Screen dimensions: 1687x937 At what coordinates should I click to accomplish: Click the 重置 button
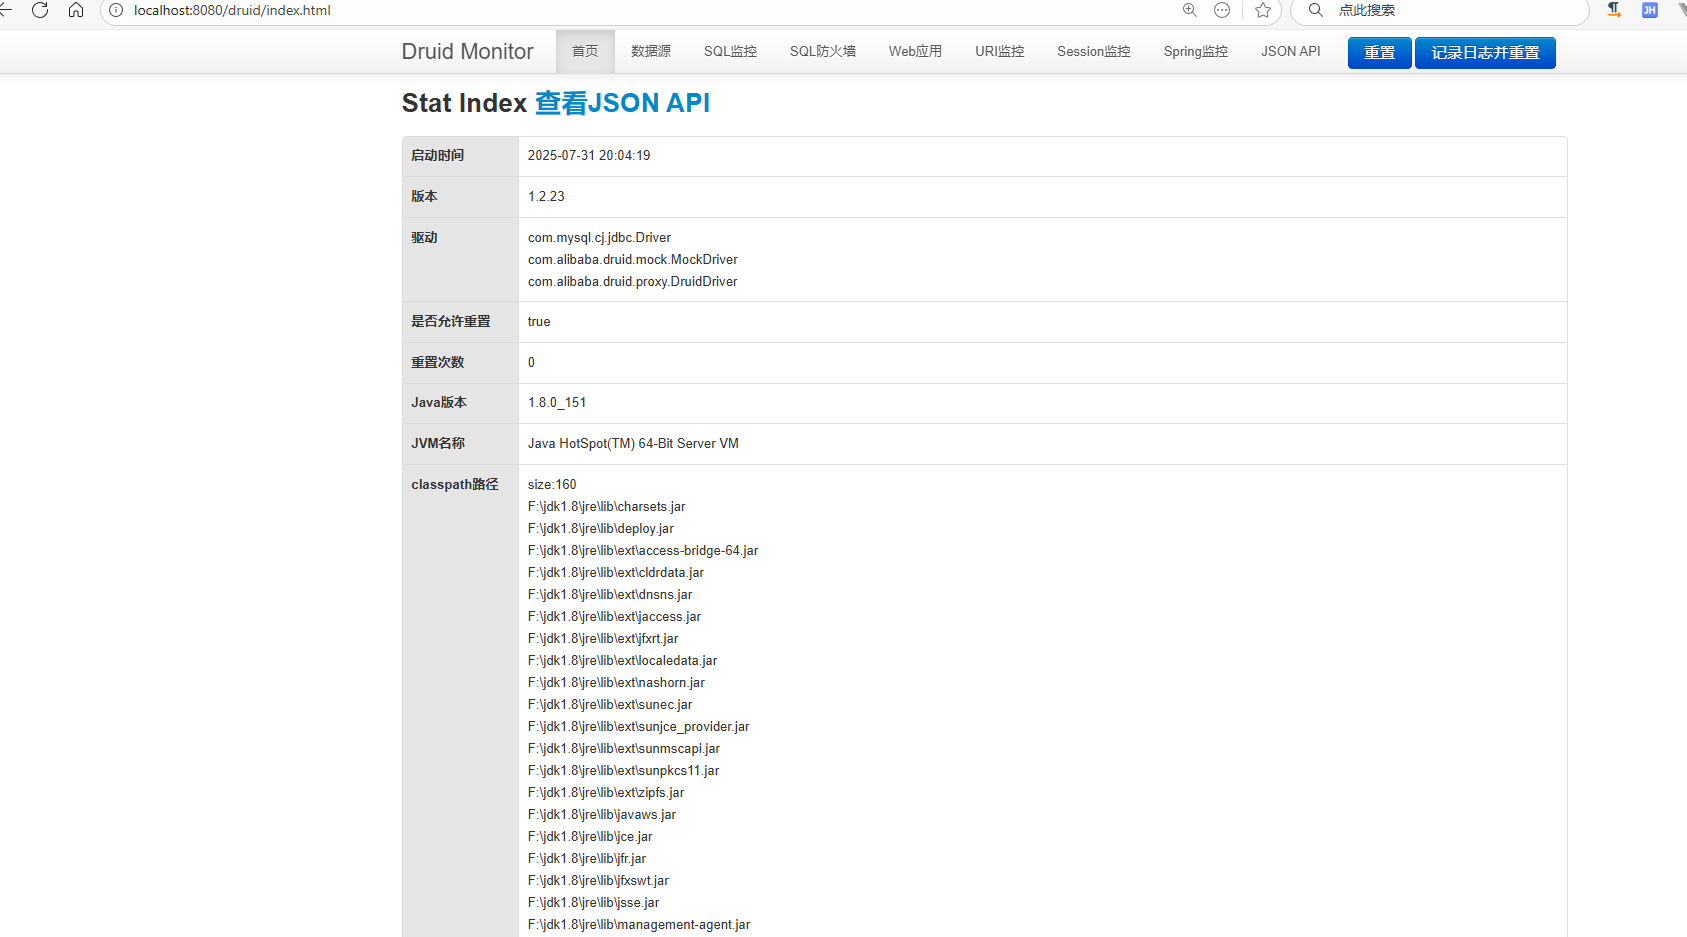coord(1380,53)
